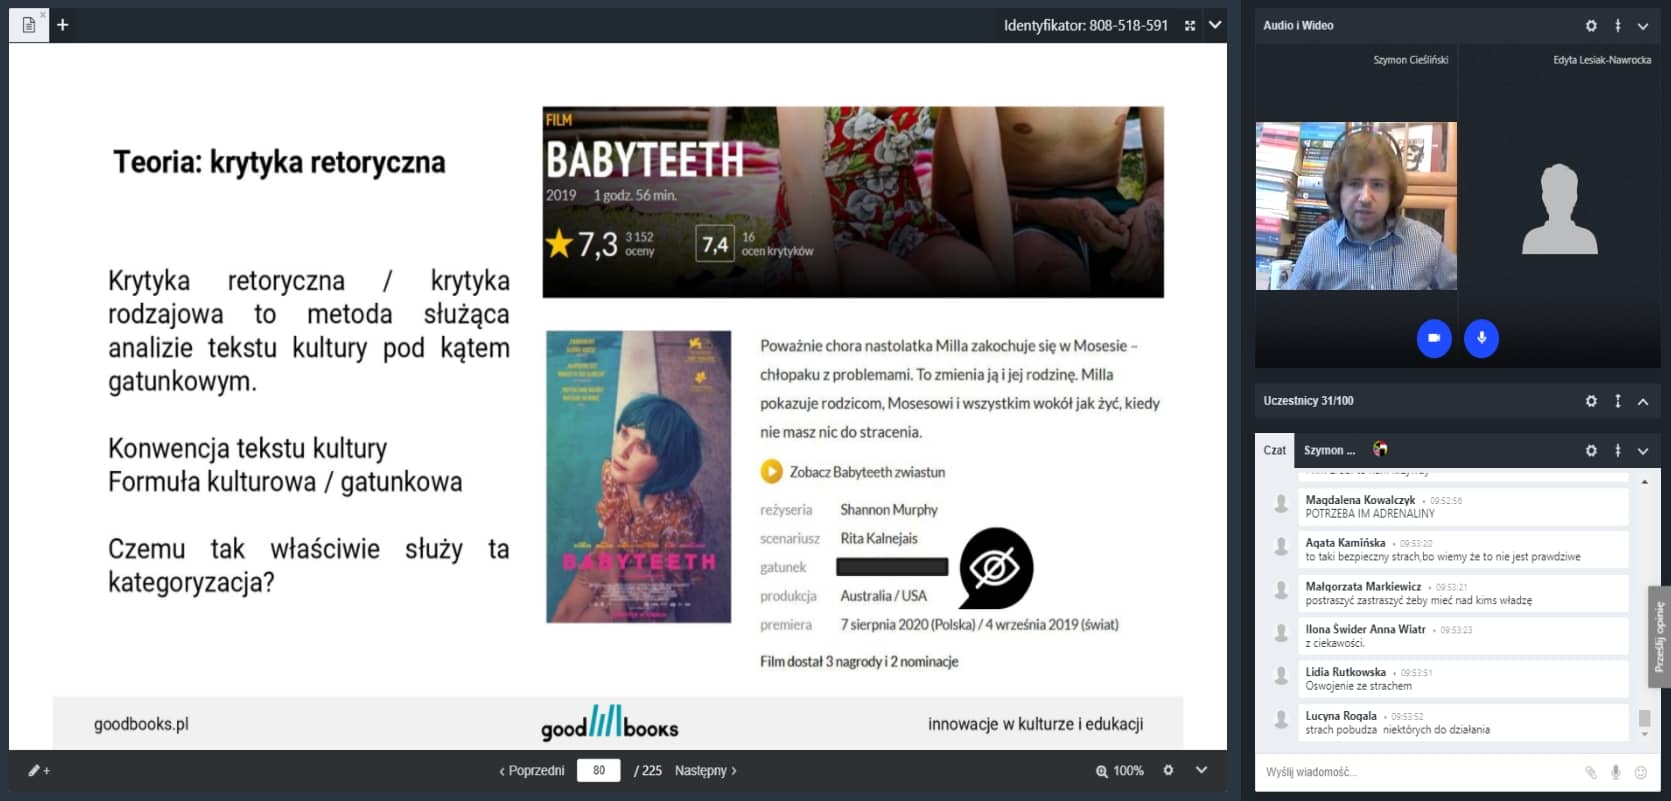The height and width of the screenshot is (801, 1671).
Task: Attach a file with paperclip icon
Action: pyautogui.click(x=1591, y=772)
